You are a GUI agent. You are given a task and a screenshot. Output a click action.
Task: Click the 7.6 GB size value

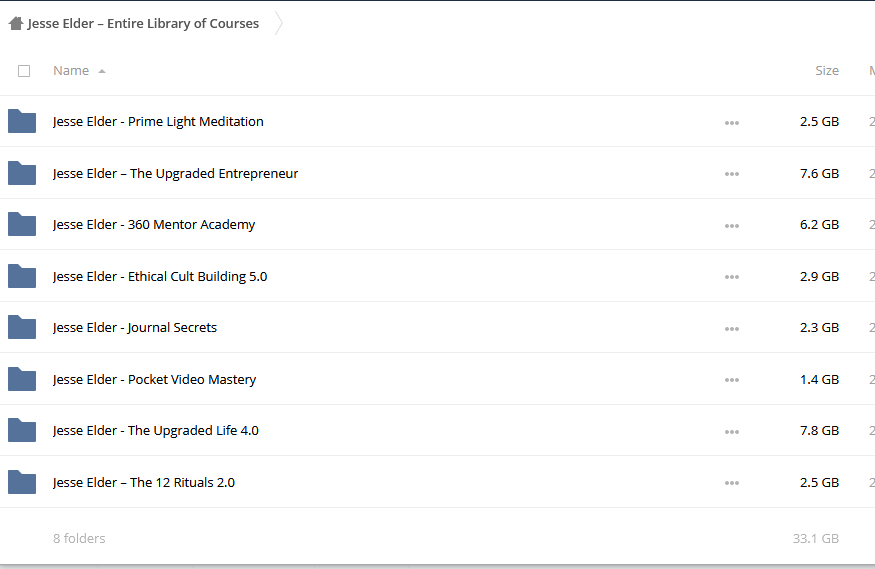pyautogui.click(x=819, y=173)
